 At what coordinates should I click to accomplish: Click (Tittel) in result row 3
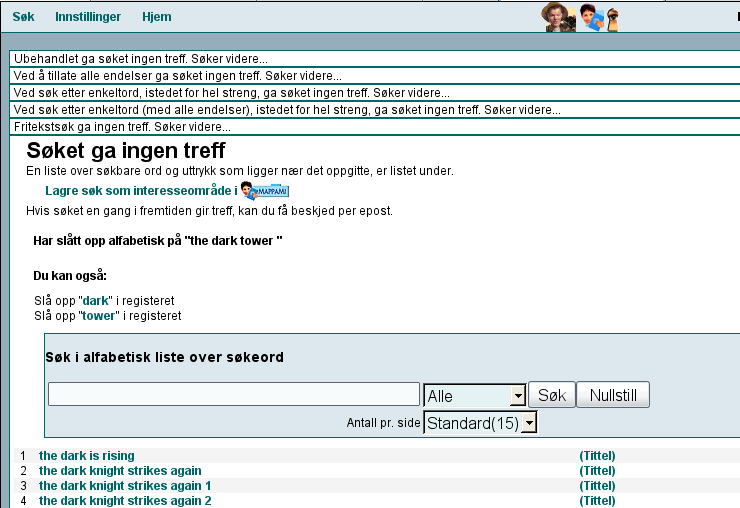(x=597, y=486)
